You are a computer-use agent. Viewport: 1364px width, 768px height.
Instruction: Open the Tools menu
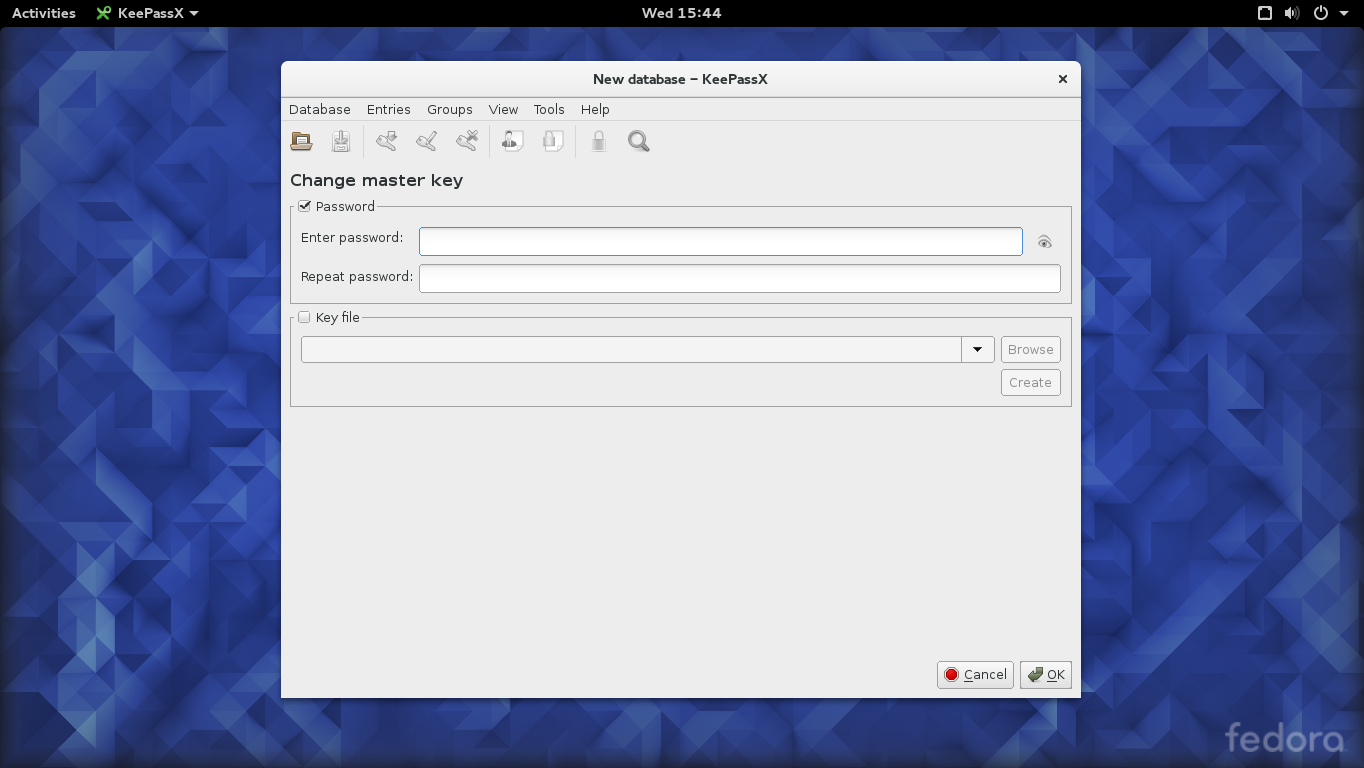click(549, 109)
